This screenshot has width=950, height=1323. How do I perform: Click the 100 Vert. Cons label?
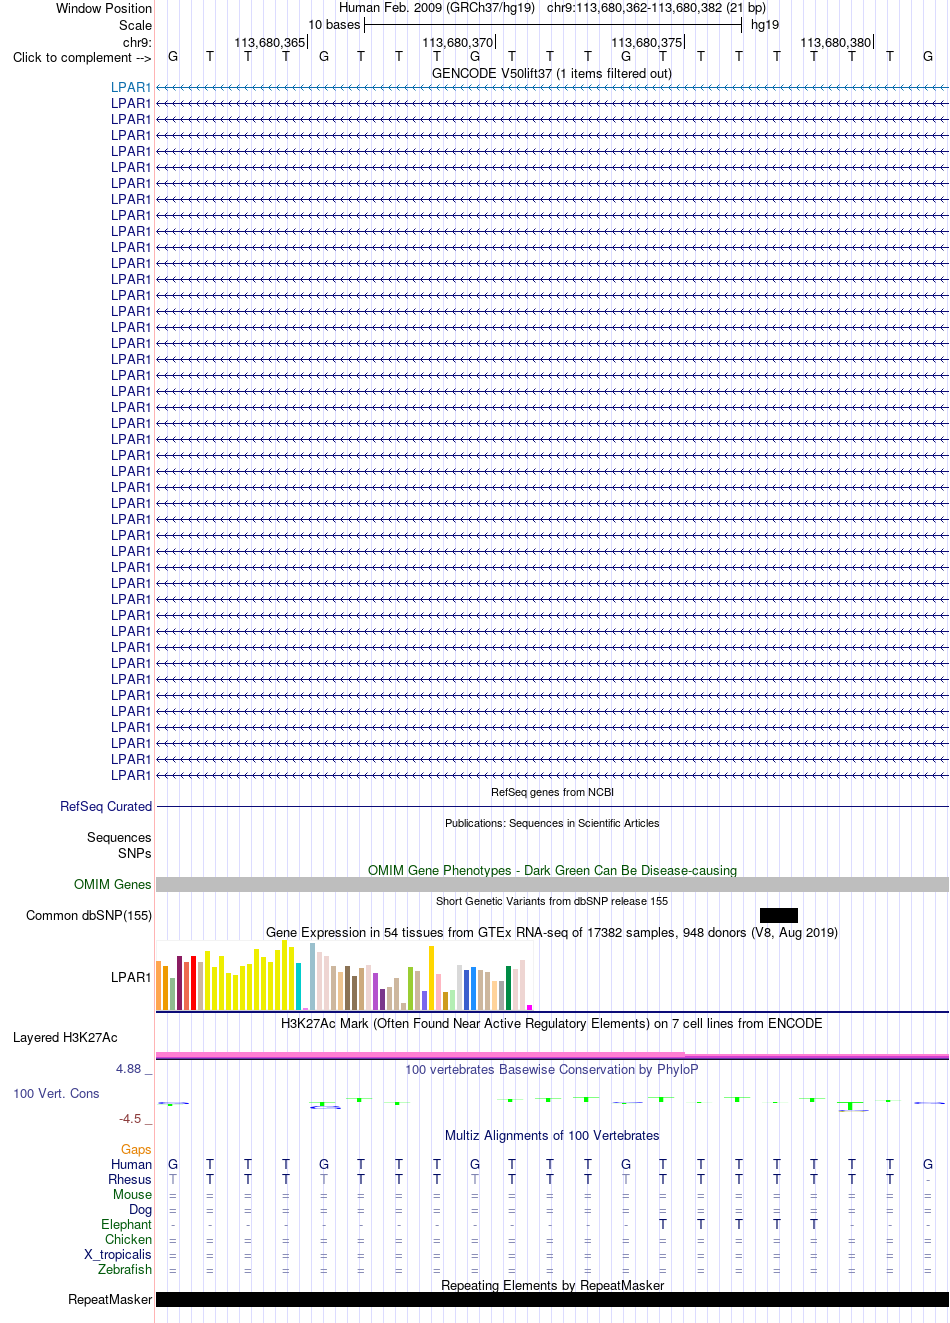pos(56,1093)
